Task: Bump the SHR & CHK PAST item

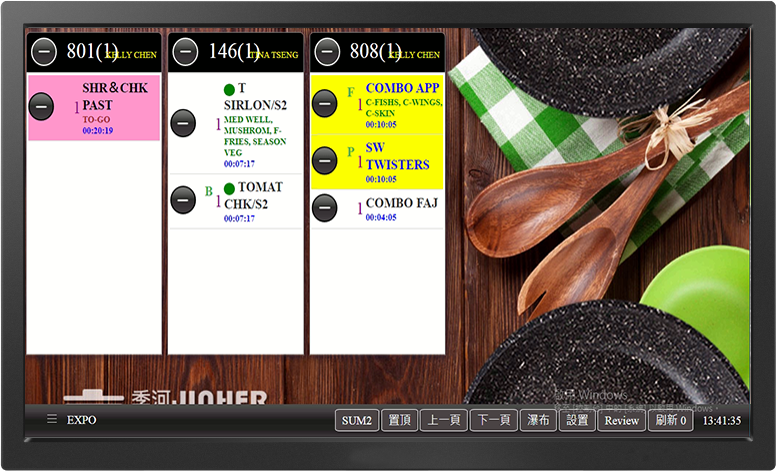Action: pos(41,106)
